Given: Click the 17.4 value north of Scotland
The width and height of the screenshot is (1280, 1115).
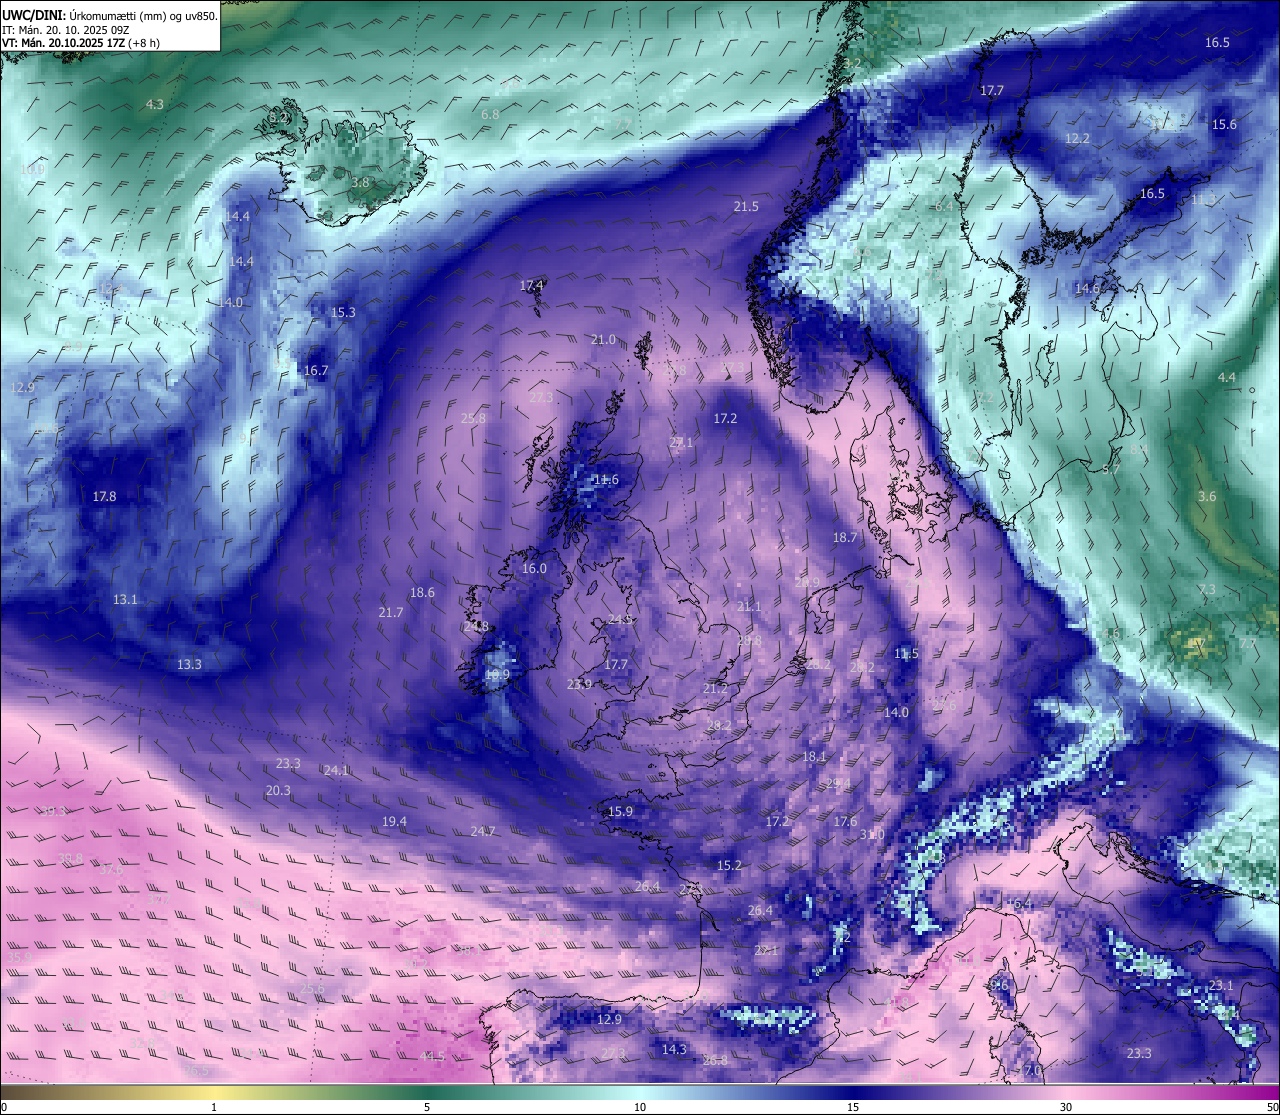Looking at the screenshot, I should tap(531, 285).
